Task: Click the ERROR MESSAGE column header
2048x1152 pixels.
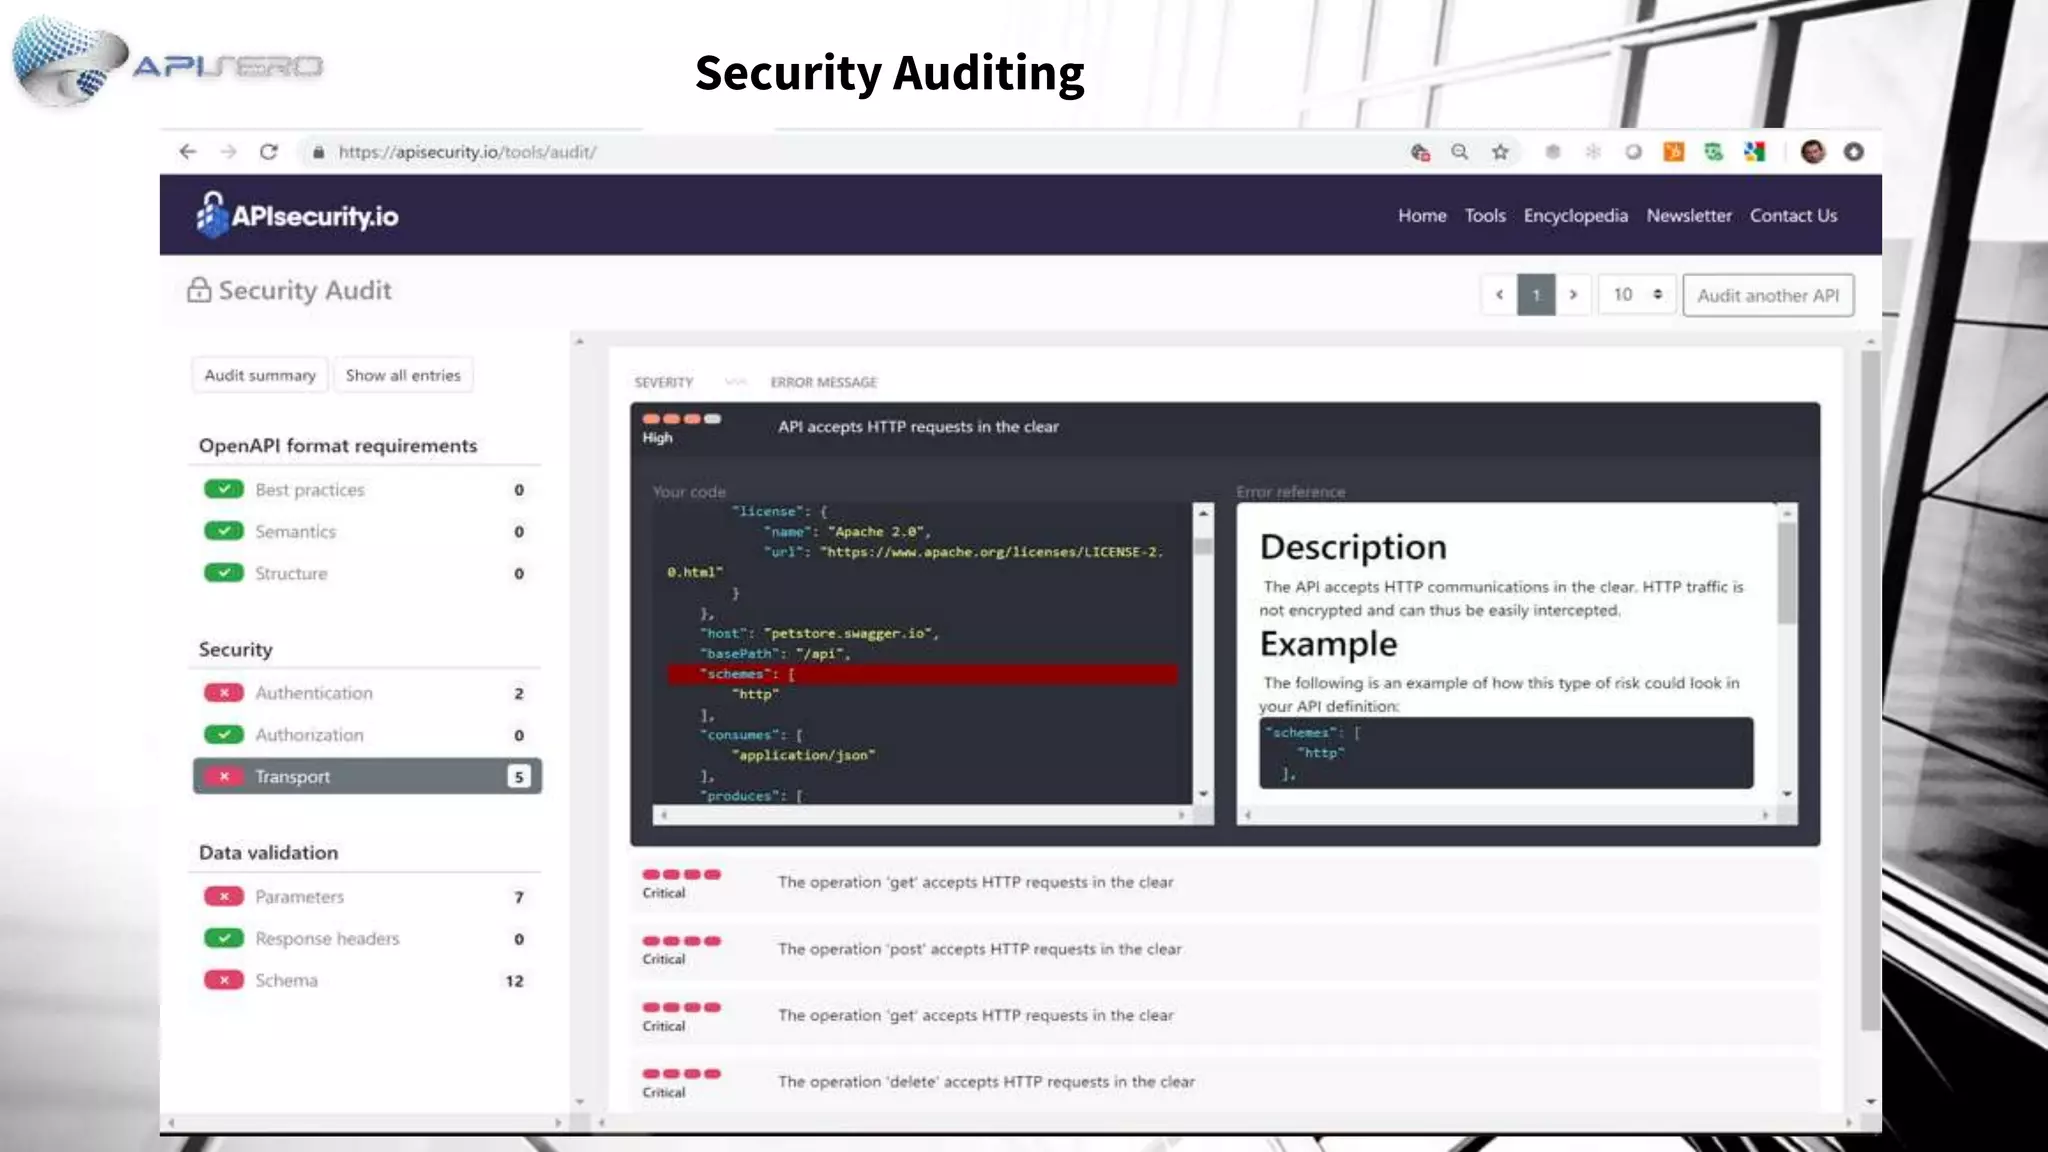Action: tap(823, 382)
